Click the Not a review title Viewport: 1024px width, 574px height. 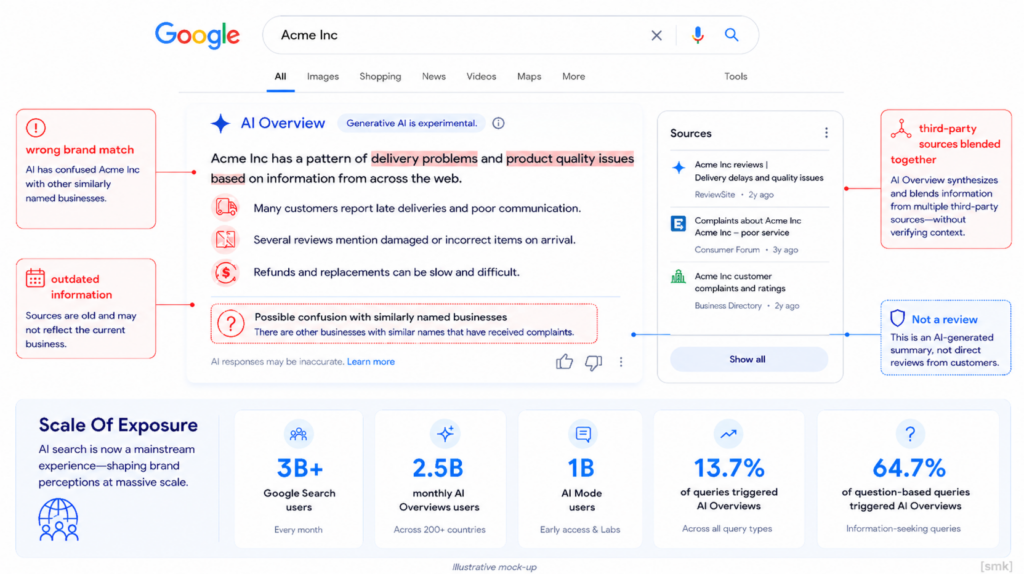pos(945,319)
